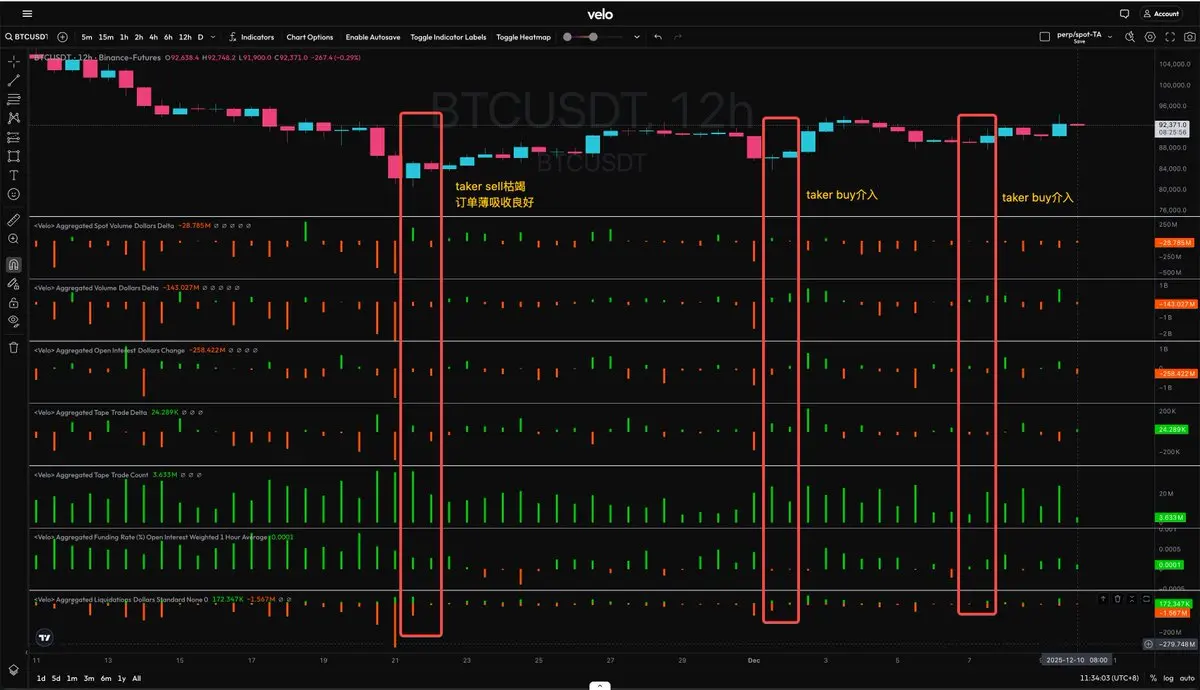This screenshot has width=1200, height=690.
Task: Enter fullscreen mode
Action: (x=1169, y=37)
